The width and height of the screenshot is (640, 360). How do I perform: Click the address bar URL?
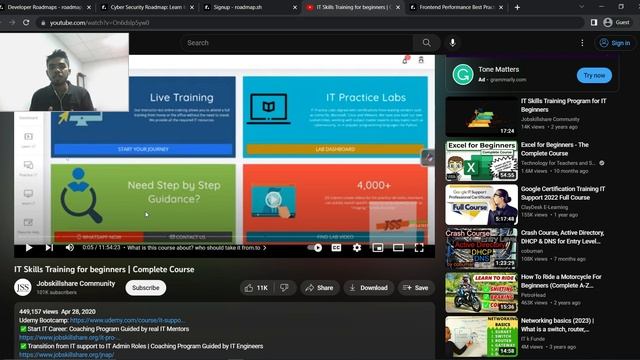99,23
